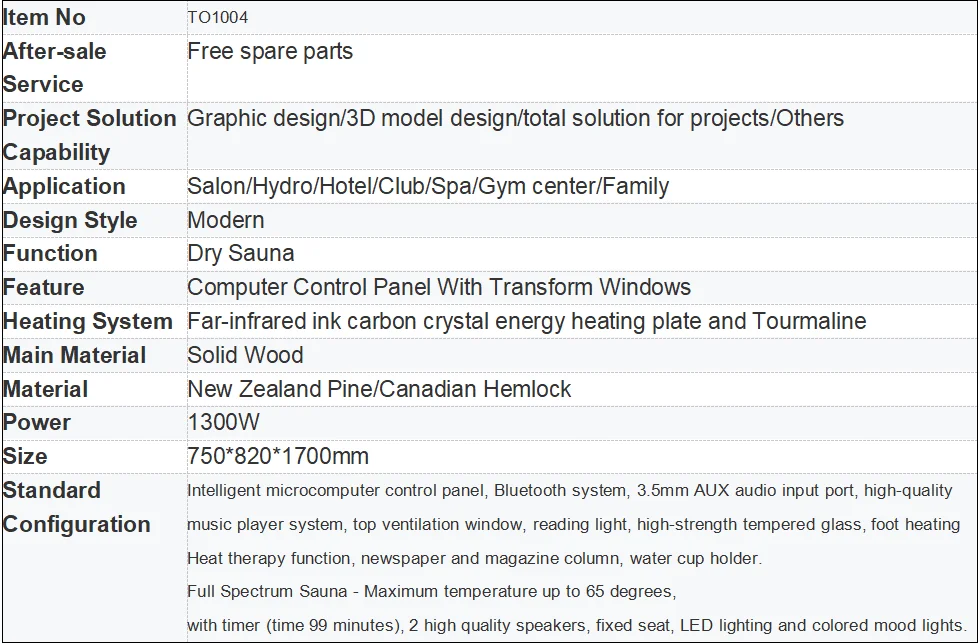Image resolution: width=980 pixels, height=644 pixels.
Task: Click the 'Item No' label cell
Action: click(x=44, y=18)
